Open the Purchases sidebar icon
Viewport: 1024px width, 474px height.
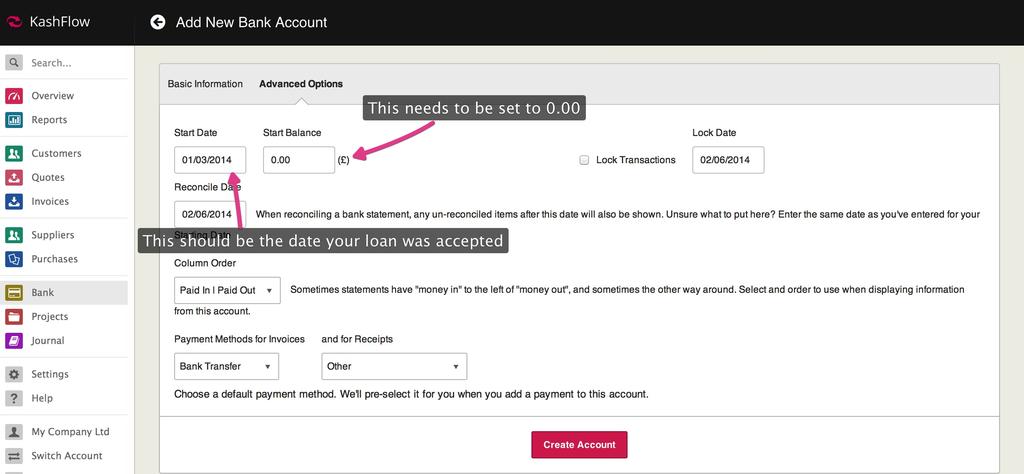[14, 259]
